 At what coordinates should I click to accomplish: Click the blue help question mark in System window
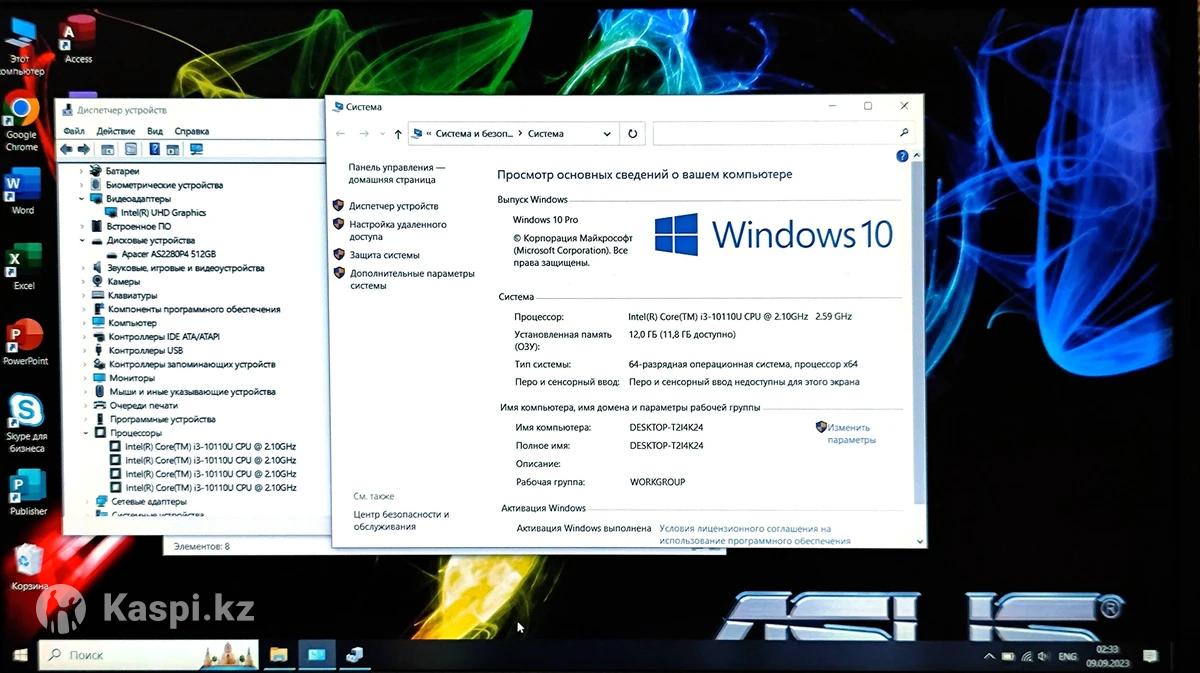[x=902, y=156]
